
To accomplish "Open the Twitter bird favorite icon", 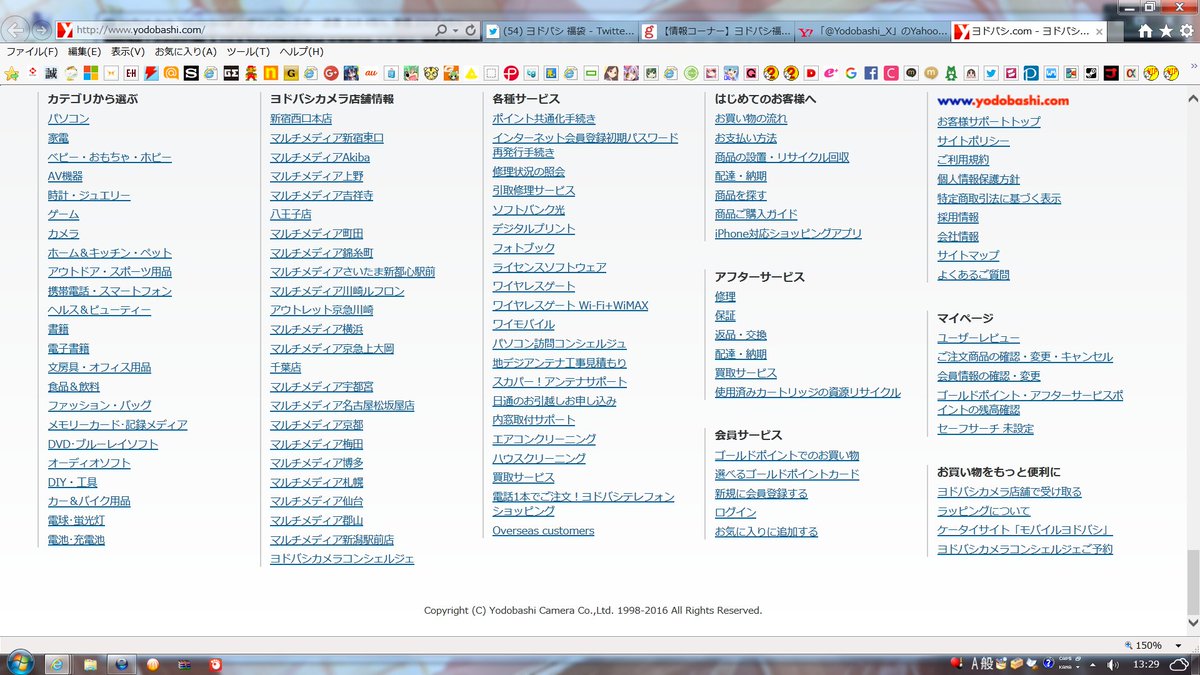I will pos(990,73).
